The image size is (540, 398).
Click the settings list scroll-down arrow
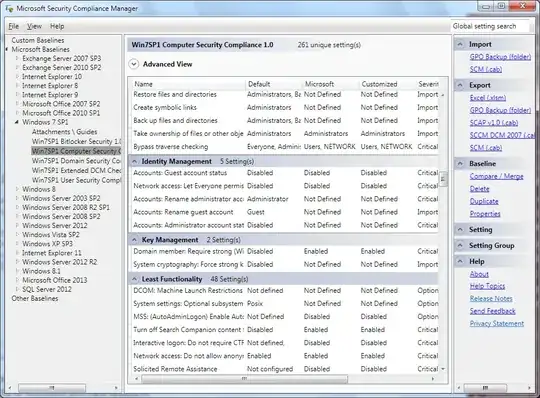tap(443, 369)
